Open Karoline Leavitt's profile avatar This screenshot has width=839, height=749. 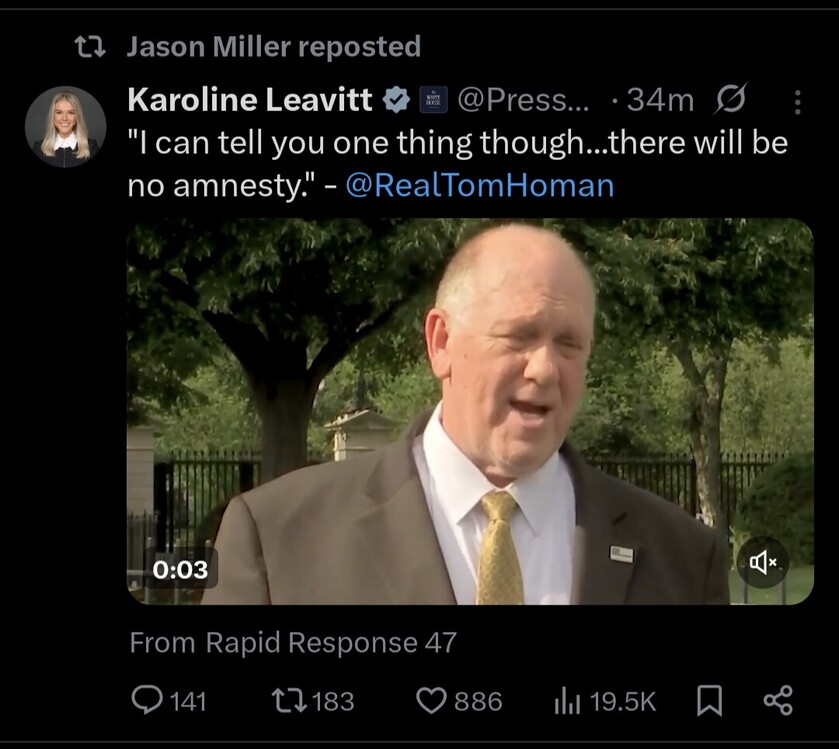66,126
